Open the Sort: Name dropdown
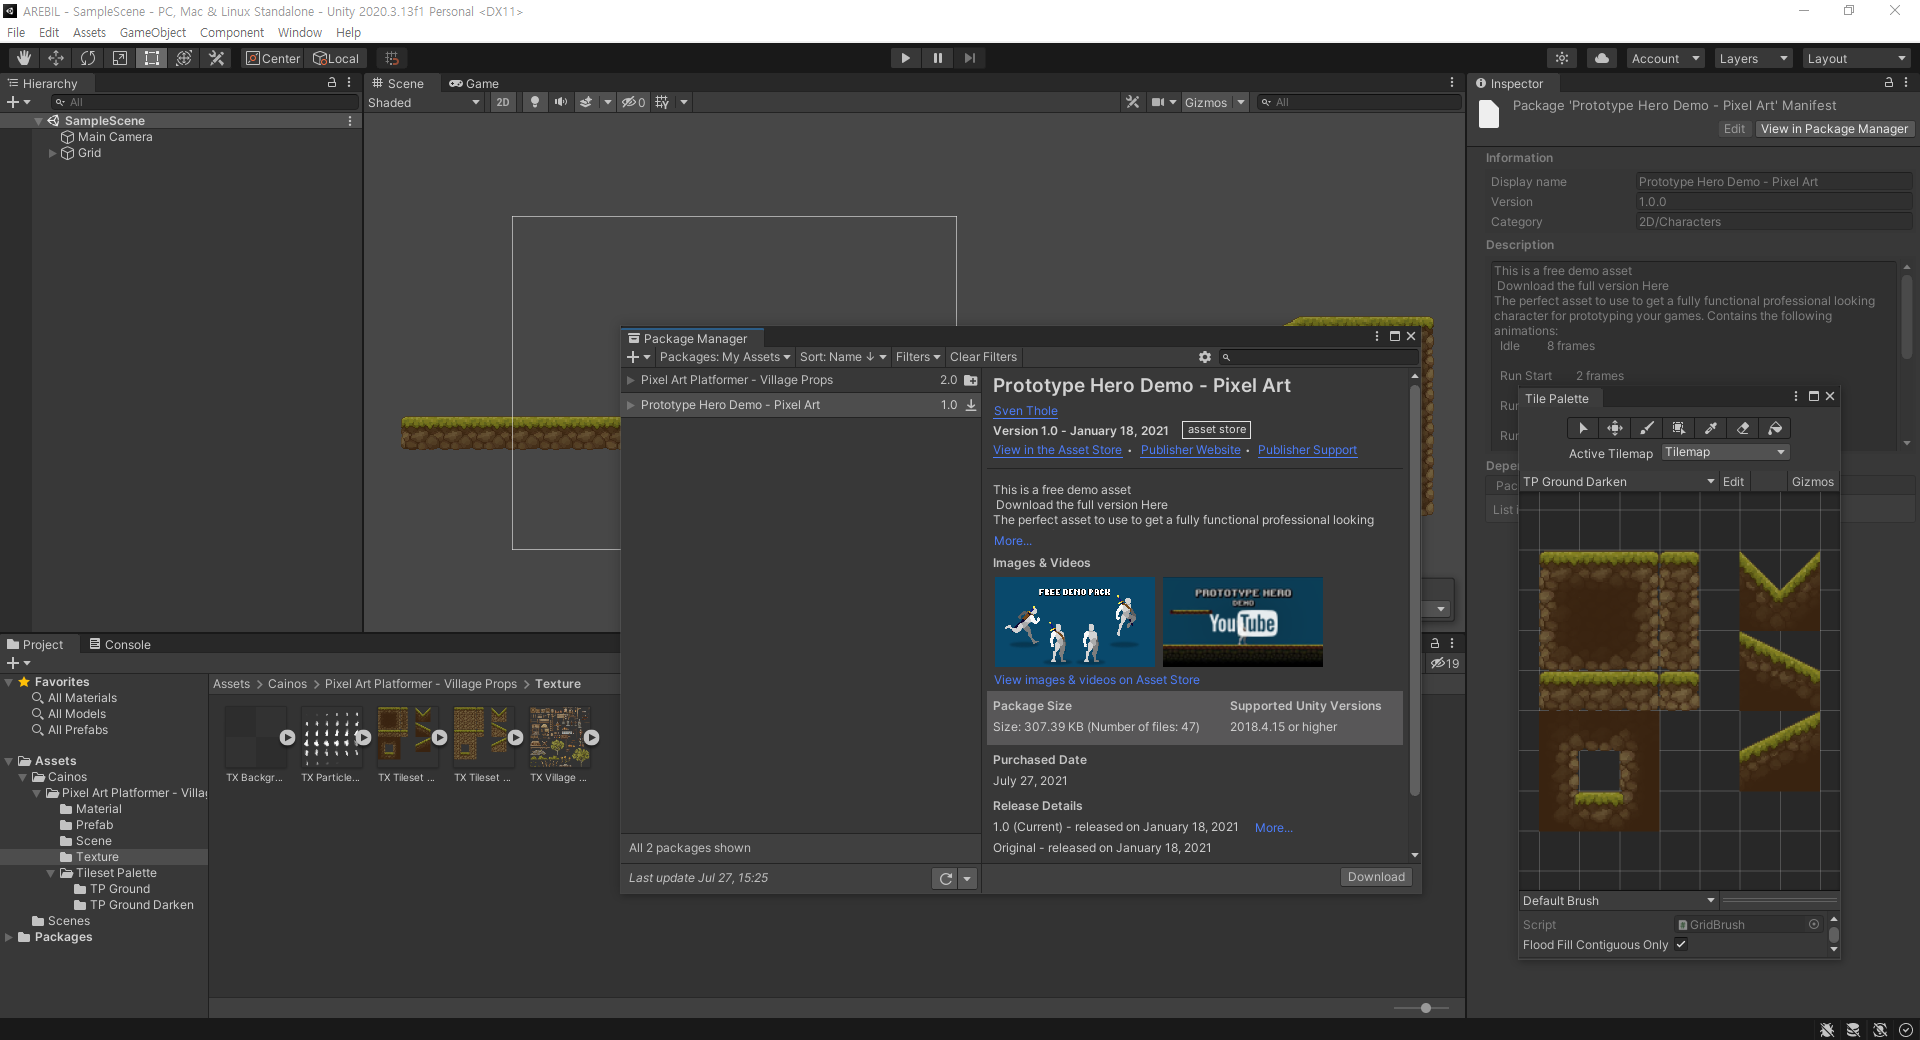 tap(843, 357)
